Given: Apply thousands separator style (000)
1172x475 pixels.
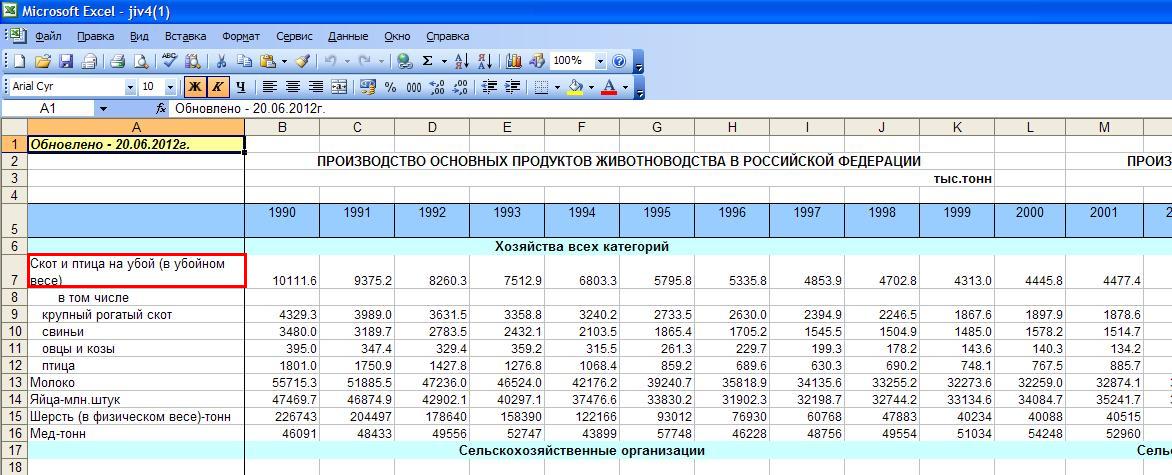Looking at the screenshot, I should click(x=413, y=87).
